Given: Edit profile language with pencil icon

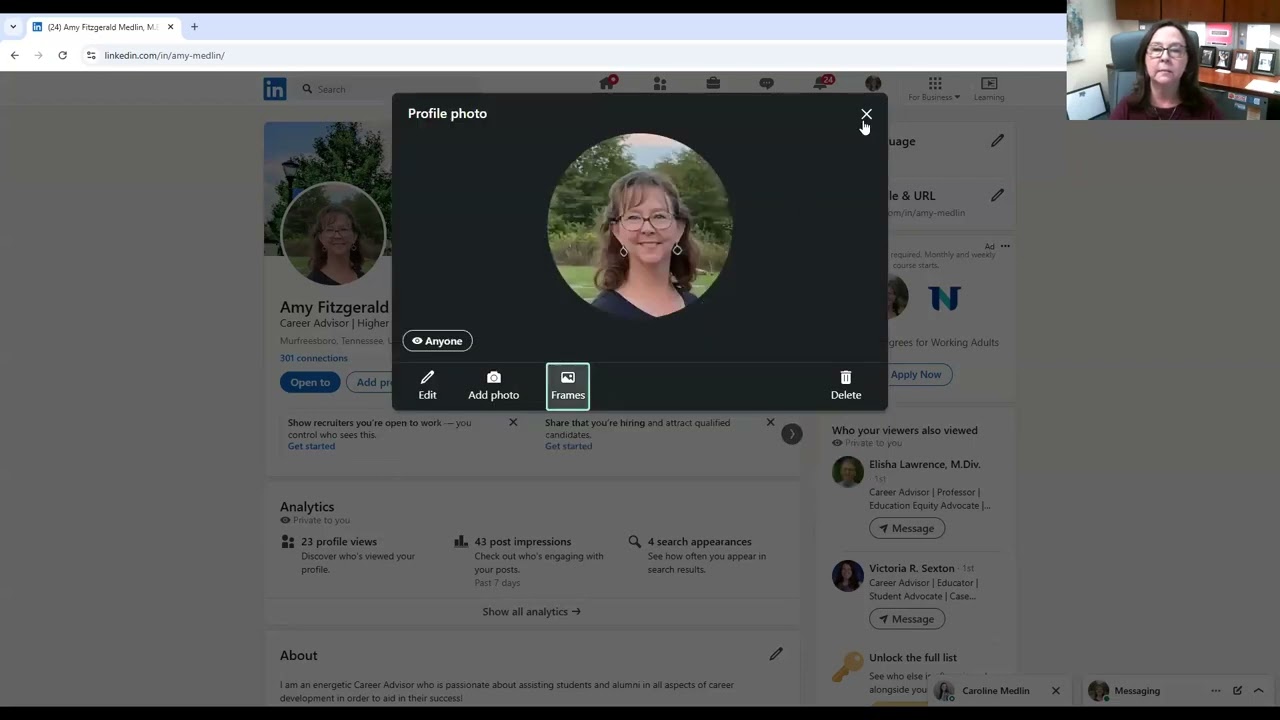Looking at the screenshot, I should (x=997, y=141).
